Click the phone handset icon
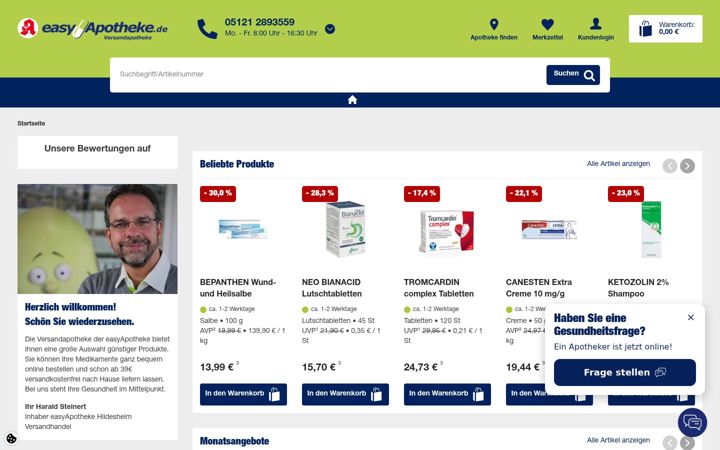This screenshot has height=450, width=720. (x=207, y=29)
